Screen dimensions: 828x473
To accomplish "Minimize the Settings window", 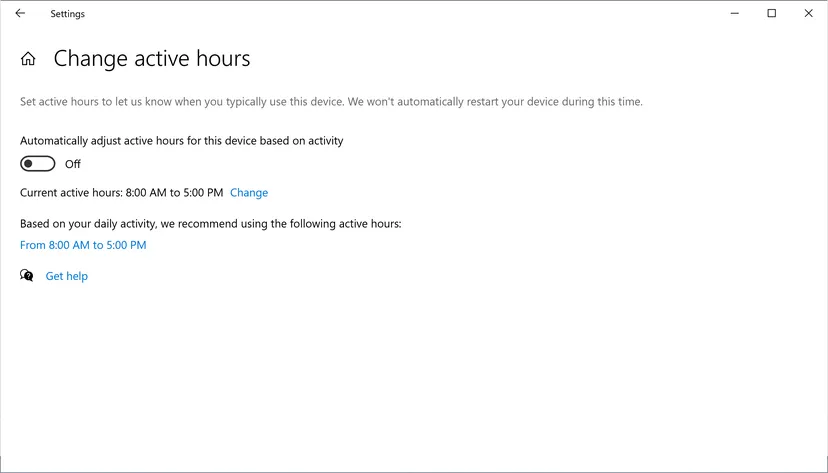I will coord(735,14).
